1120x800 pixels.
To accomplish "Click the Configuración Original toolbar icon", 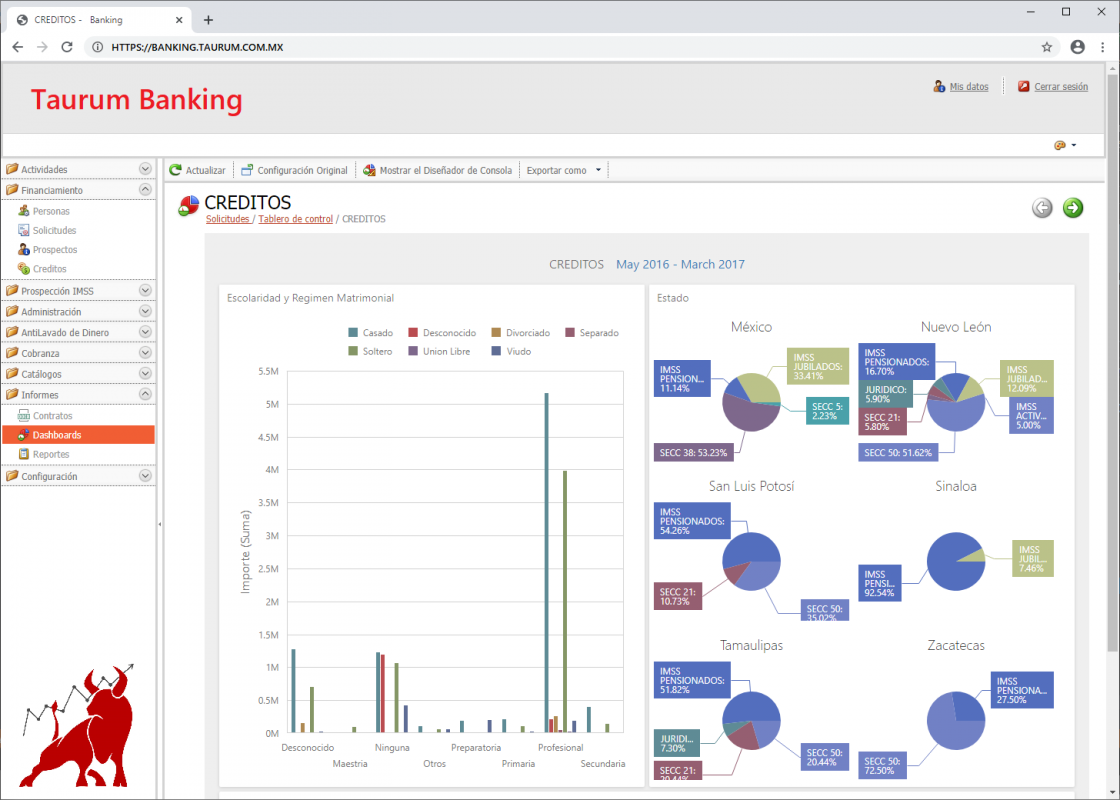I will click(x=247, y=171).
